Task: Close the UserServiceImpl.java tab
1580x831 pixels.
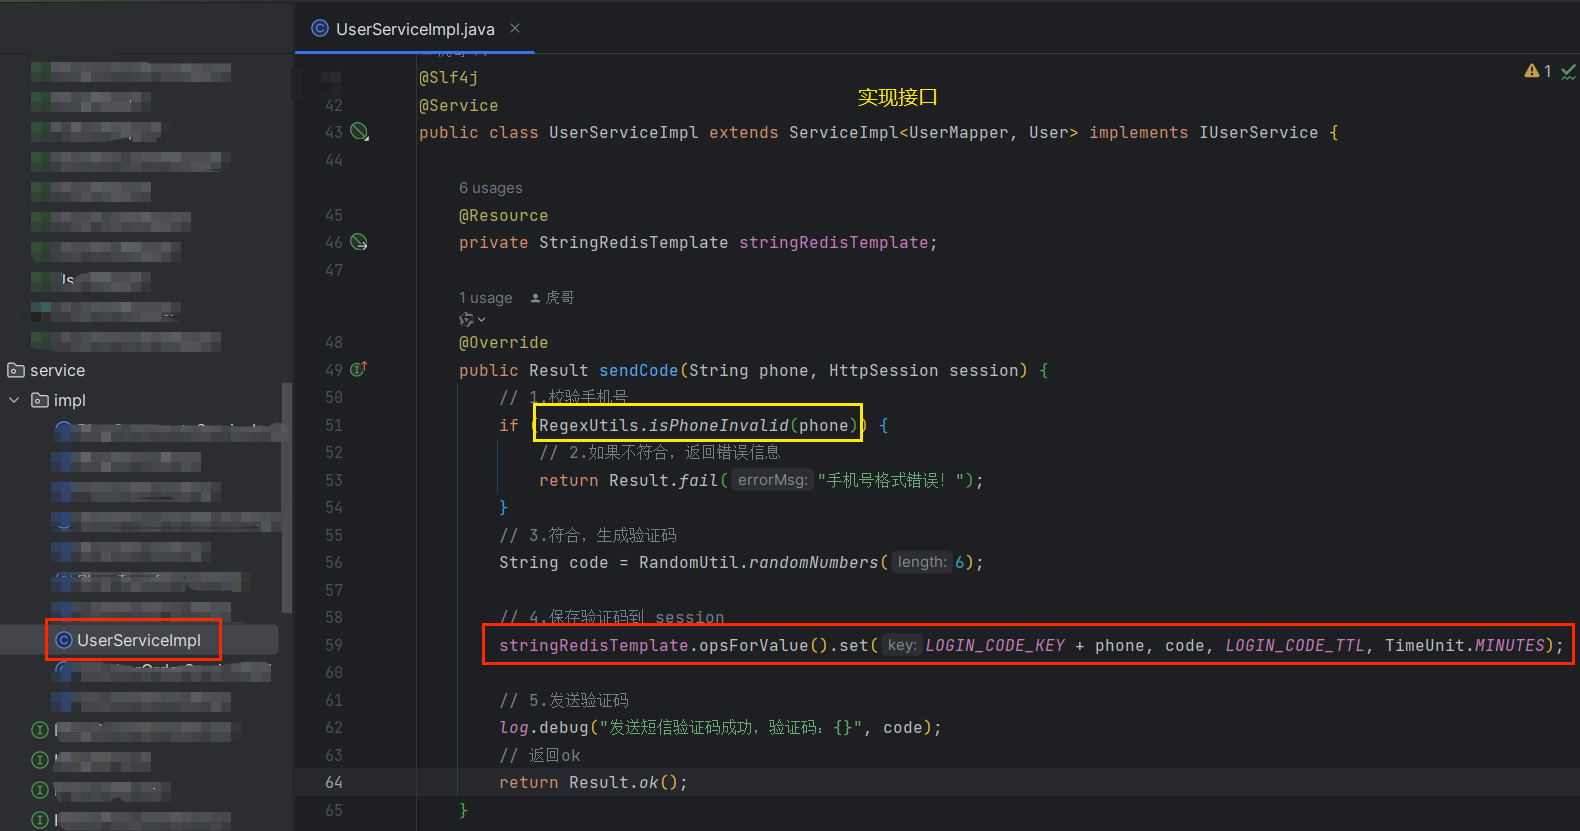Action: (x=515, y=28)
